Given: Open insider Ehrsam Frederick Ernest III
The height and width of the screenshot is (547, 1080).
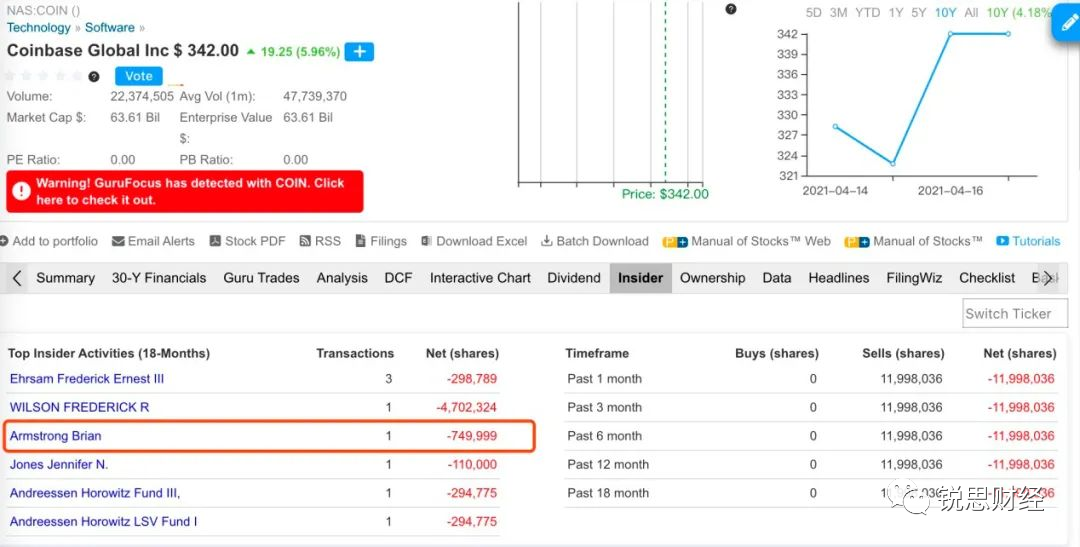Looking at the screenshot, I should [87, 379].
